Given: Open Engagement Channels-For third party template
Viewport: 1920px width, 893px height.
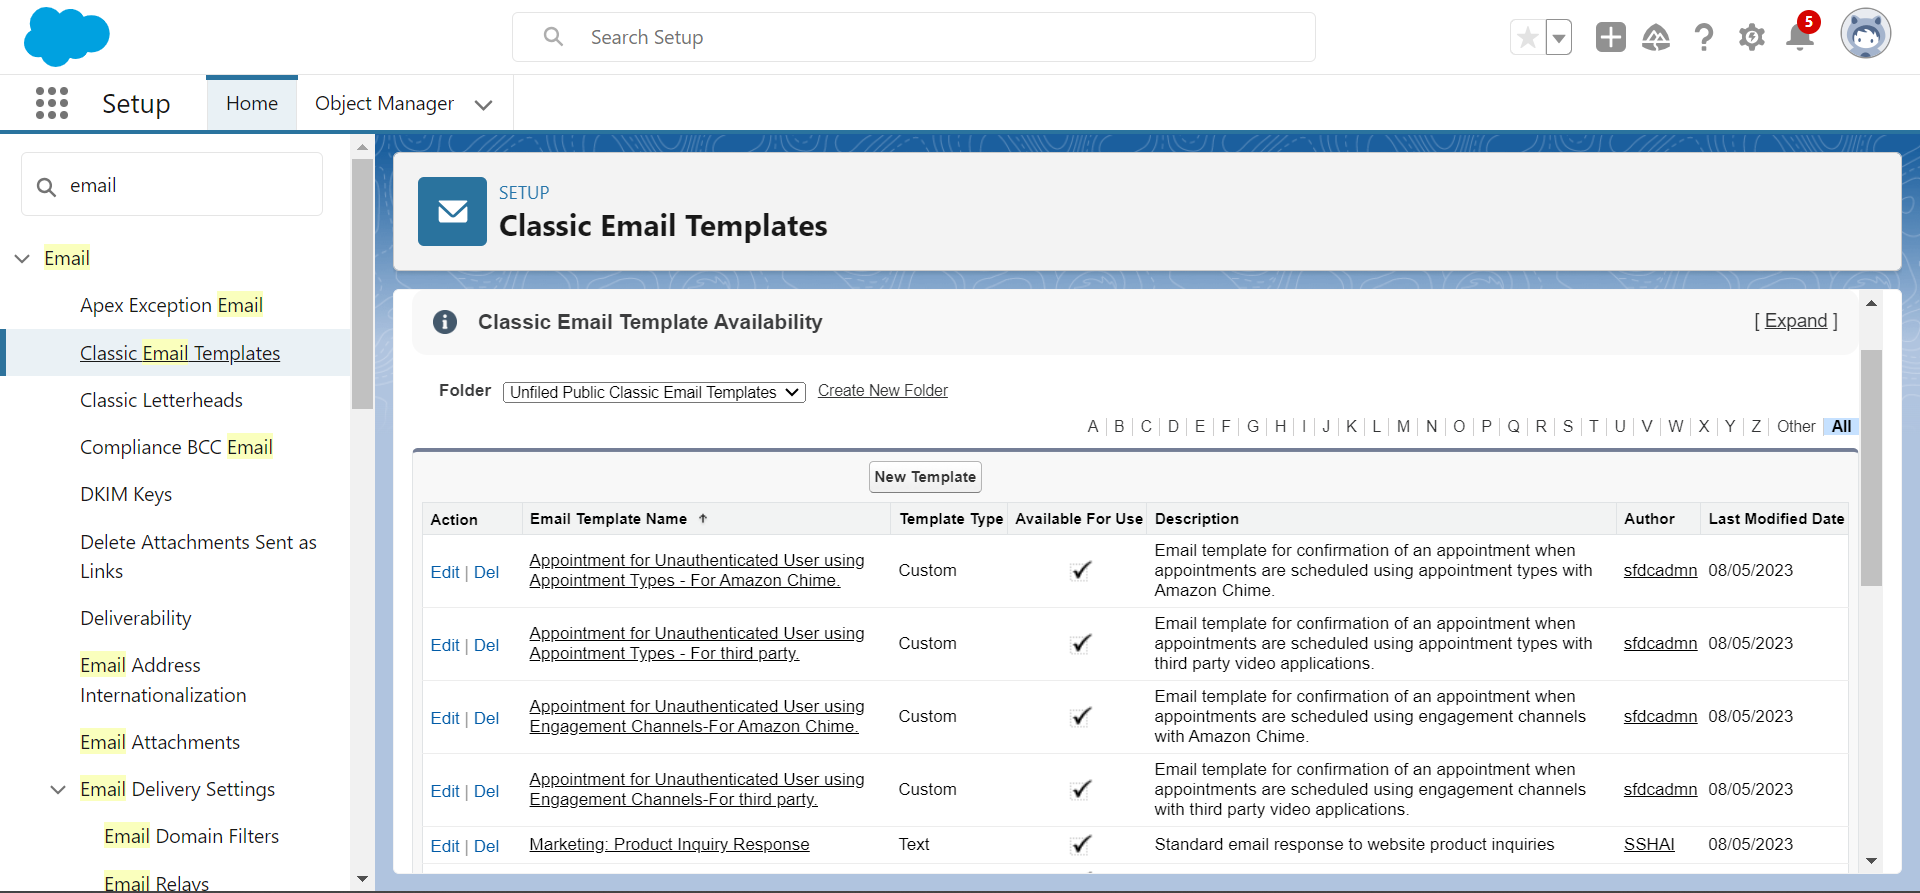Looking at the screenshot, I should (697, 789).
